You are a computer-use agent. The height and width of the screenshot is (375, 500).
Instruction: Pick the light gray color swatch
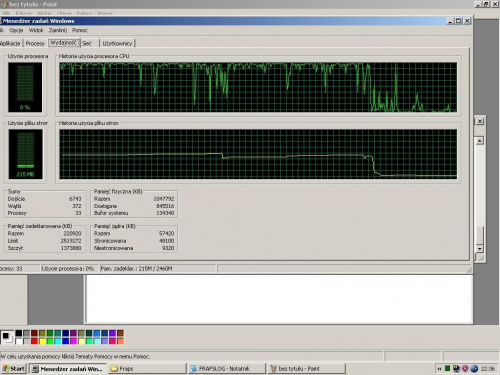(x=27, y=341)
